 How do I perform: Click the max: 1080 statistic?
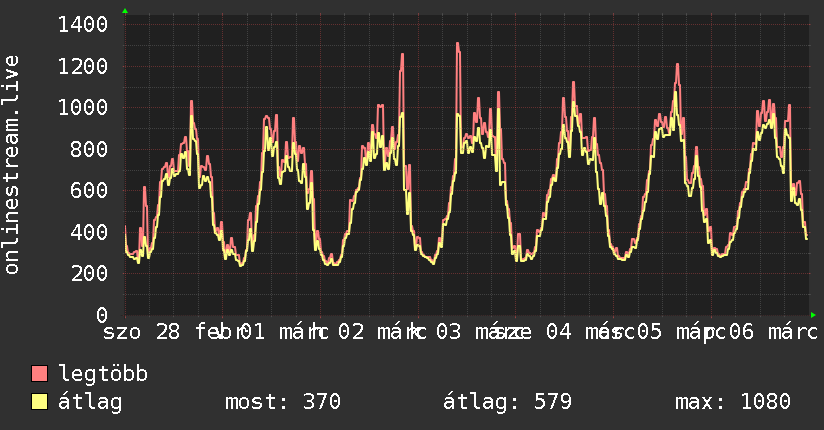pos(733,402)
